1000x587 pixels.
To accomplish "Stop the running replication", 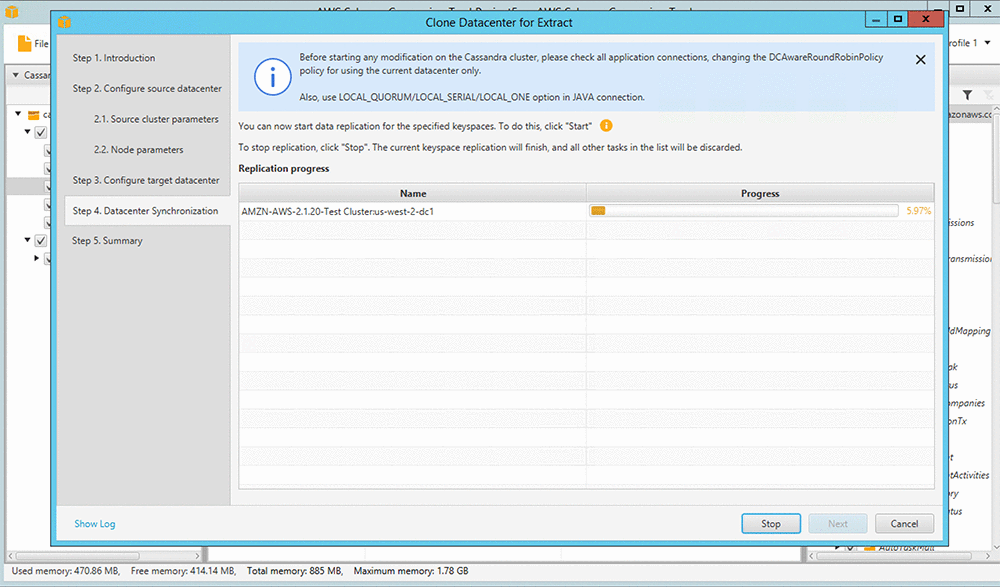I will click(770, 523).
